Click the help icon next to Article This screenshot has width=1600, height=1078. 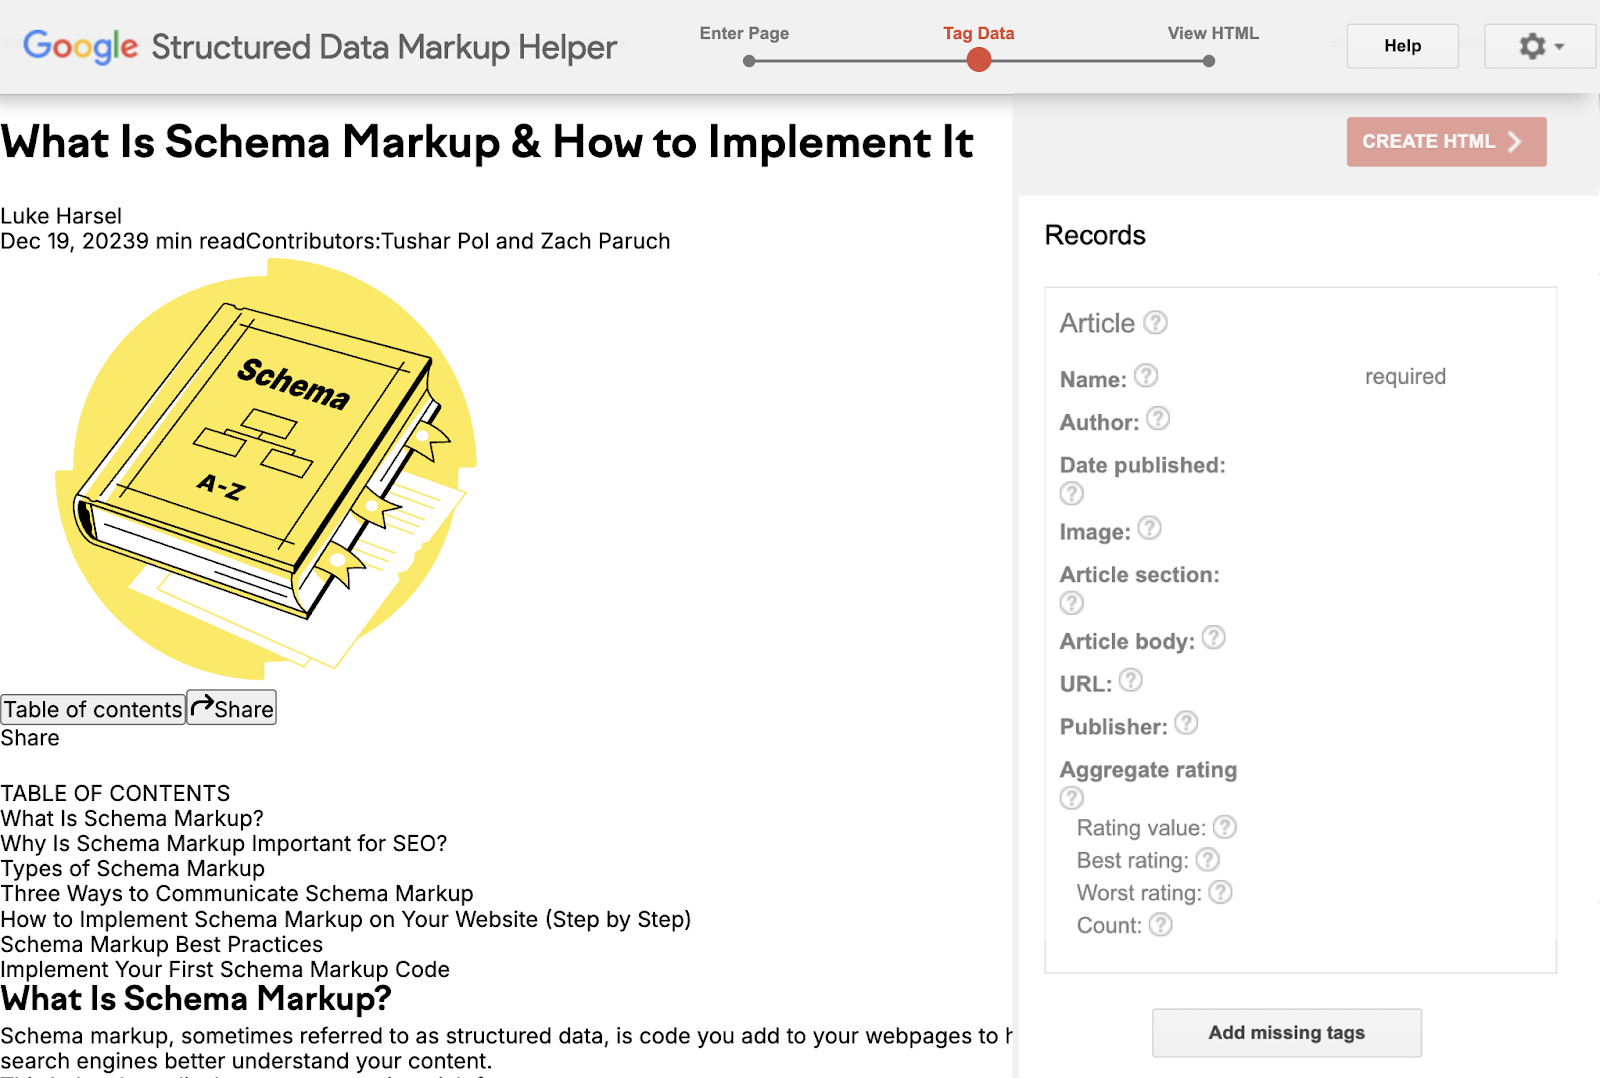pos(1155,322)
